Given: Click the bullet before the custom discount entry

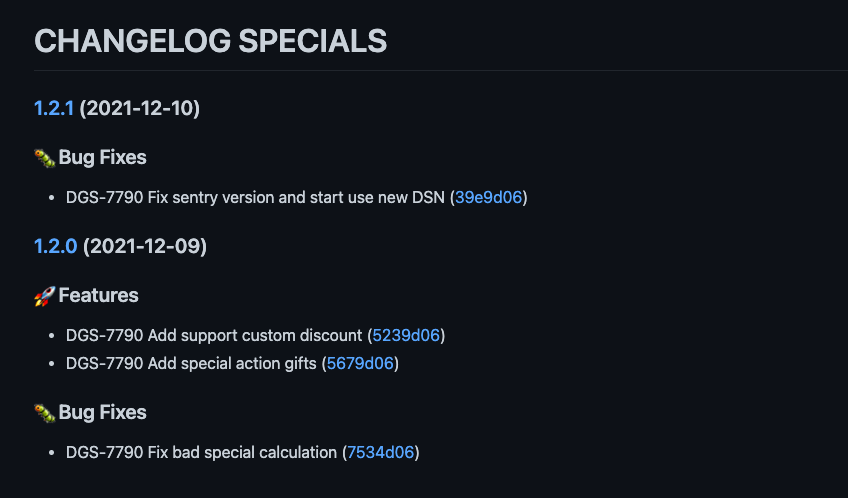Looking at the screenshot, I should pos(51,336).
